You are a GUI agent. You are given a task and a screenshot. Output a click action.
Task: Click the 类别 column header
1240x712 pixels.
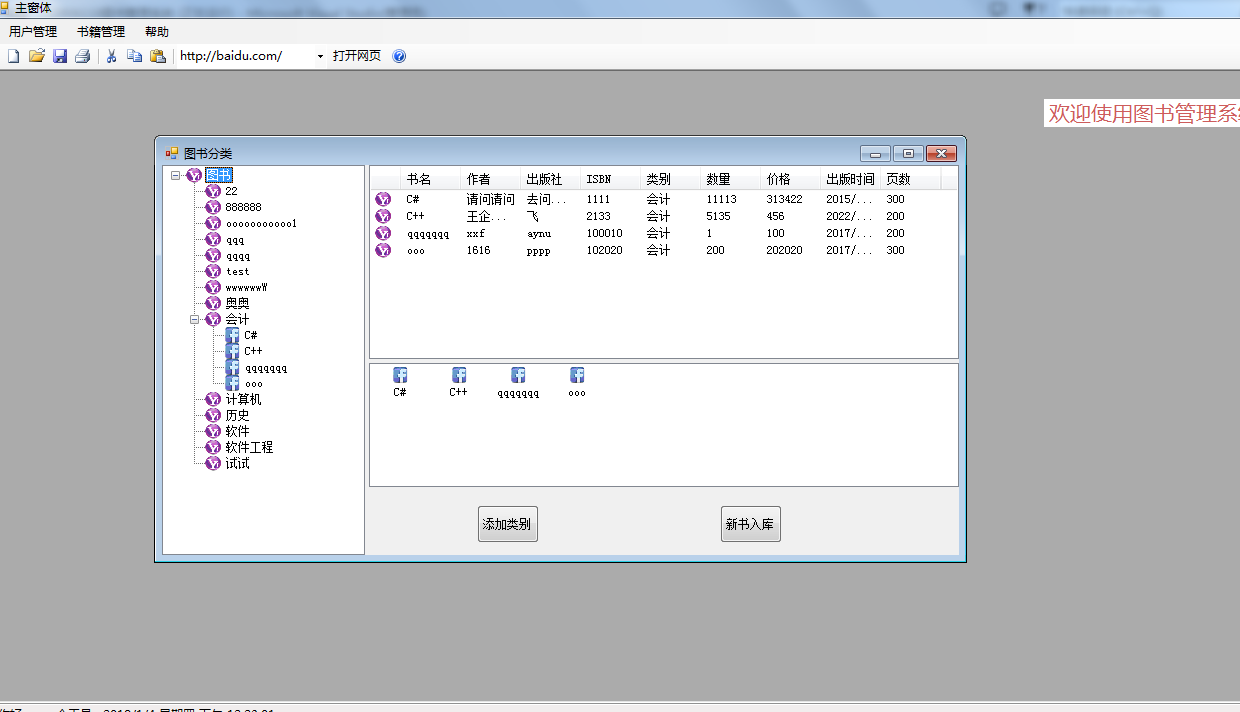[671, 179]
